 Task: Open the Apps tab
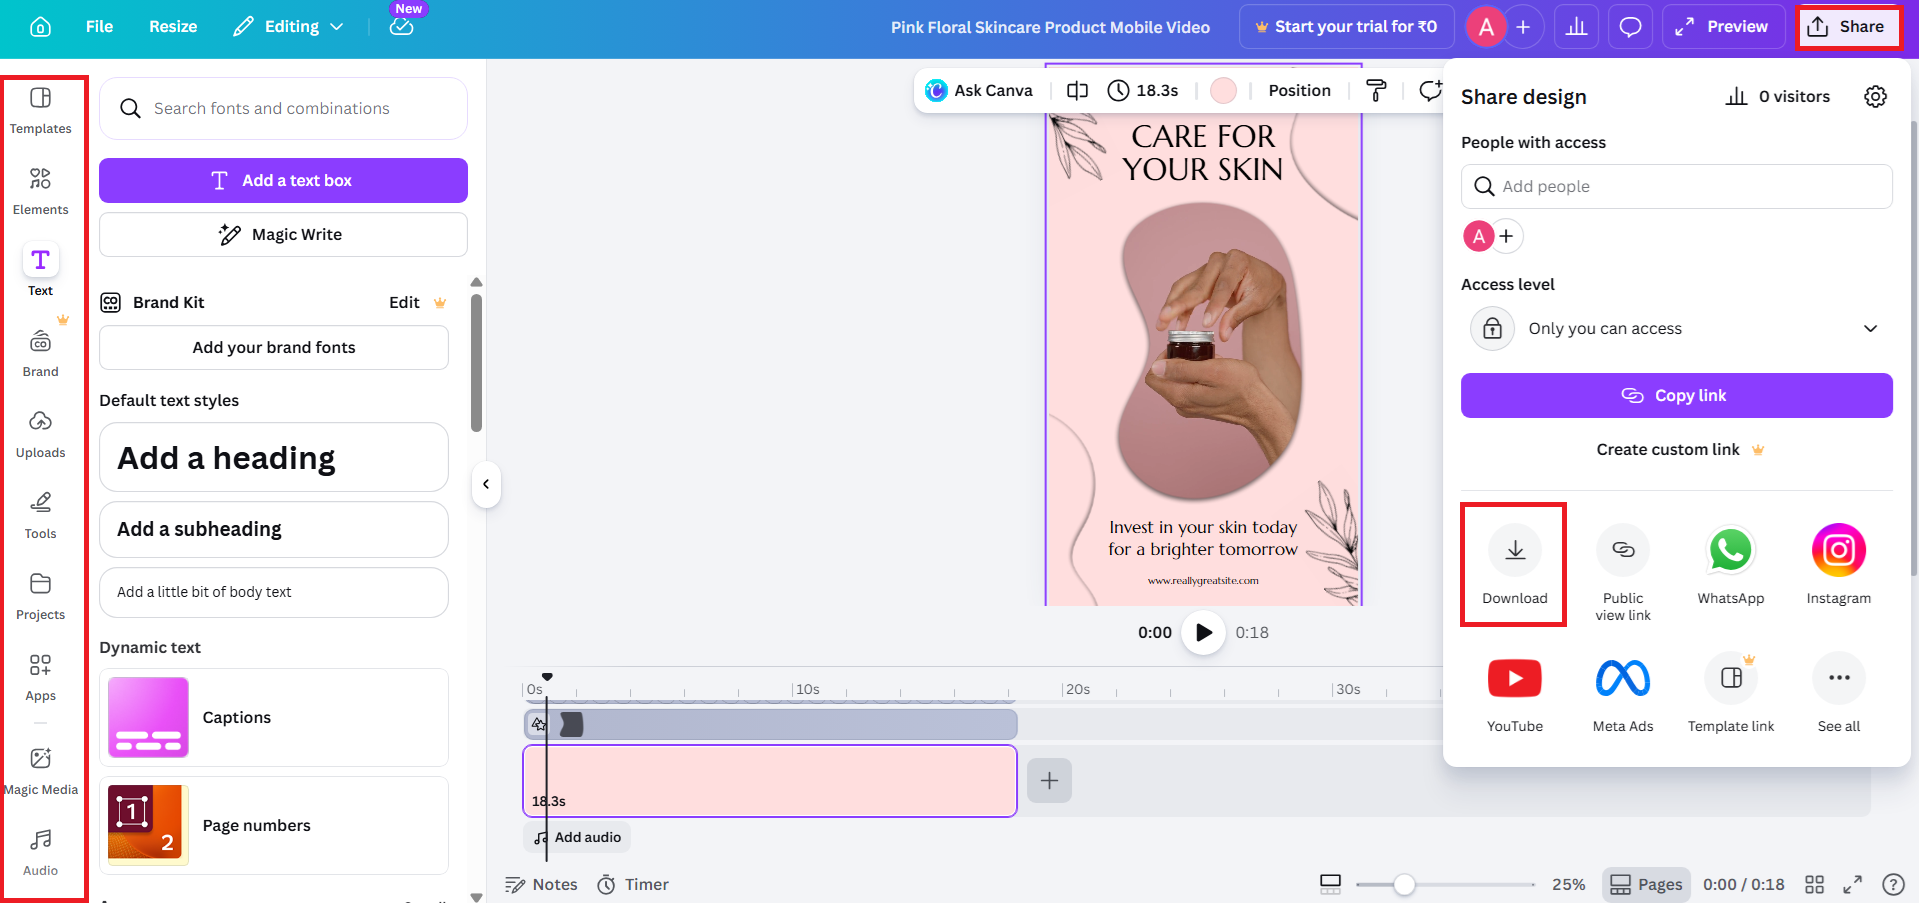(41, 677)
